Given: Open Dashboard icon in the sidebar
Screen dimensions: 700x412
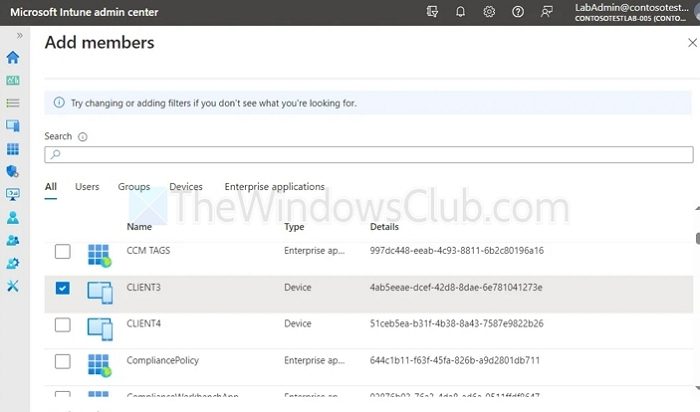Looking at the screenshot, I should click(13, 80).
